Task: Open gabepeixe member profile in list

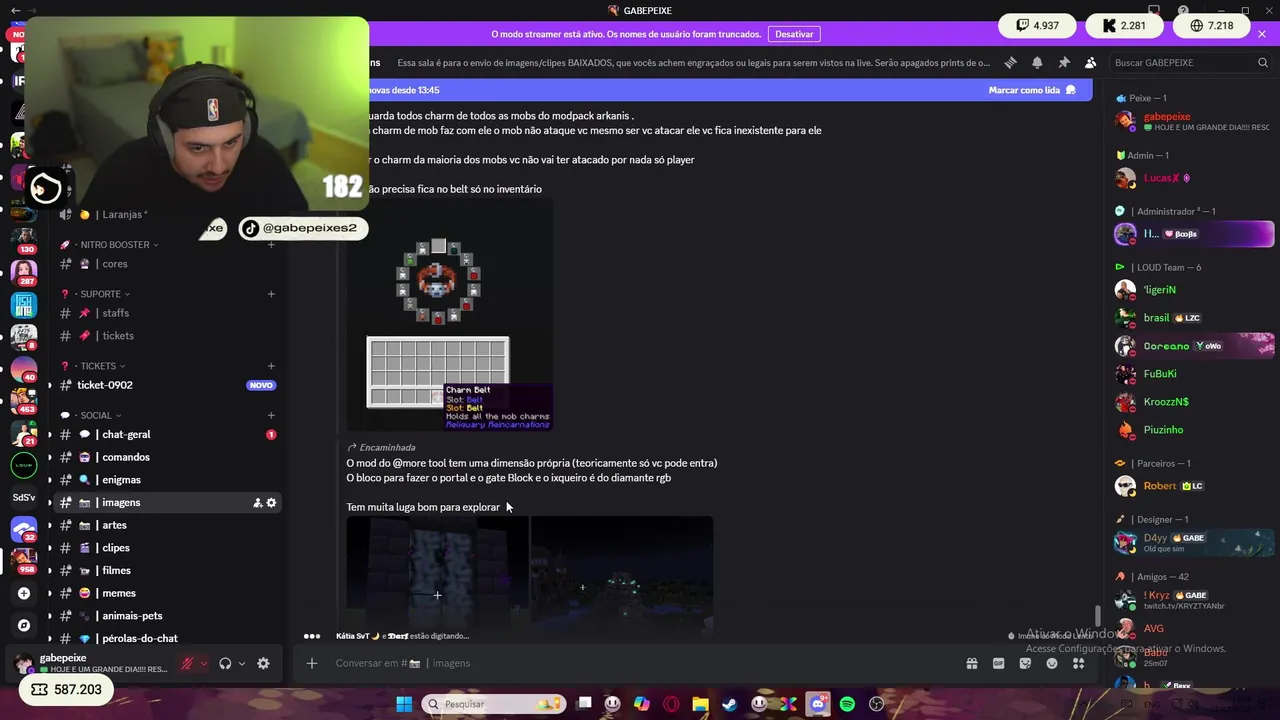Action: pyautogui.click(x=1194, y=122)
